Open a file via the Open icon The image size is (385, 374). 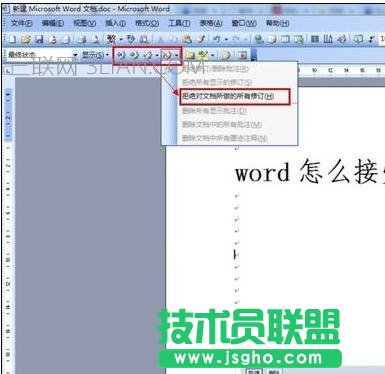coord(26,39)
